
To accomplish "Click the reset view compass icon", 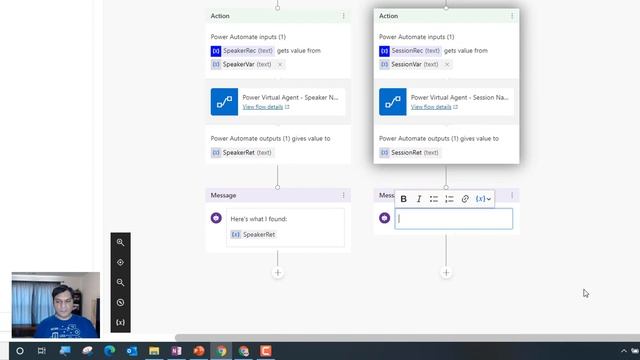I will pyautogui.click(x=120, y=302).
